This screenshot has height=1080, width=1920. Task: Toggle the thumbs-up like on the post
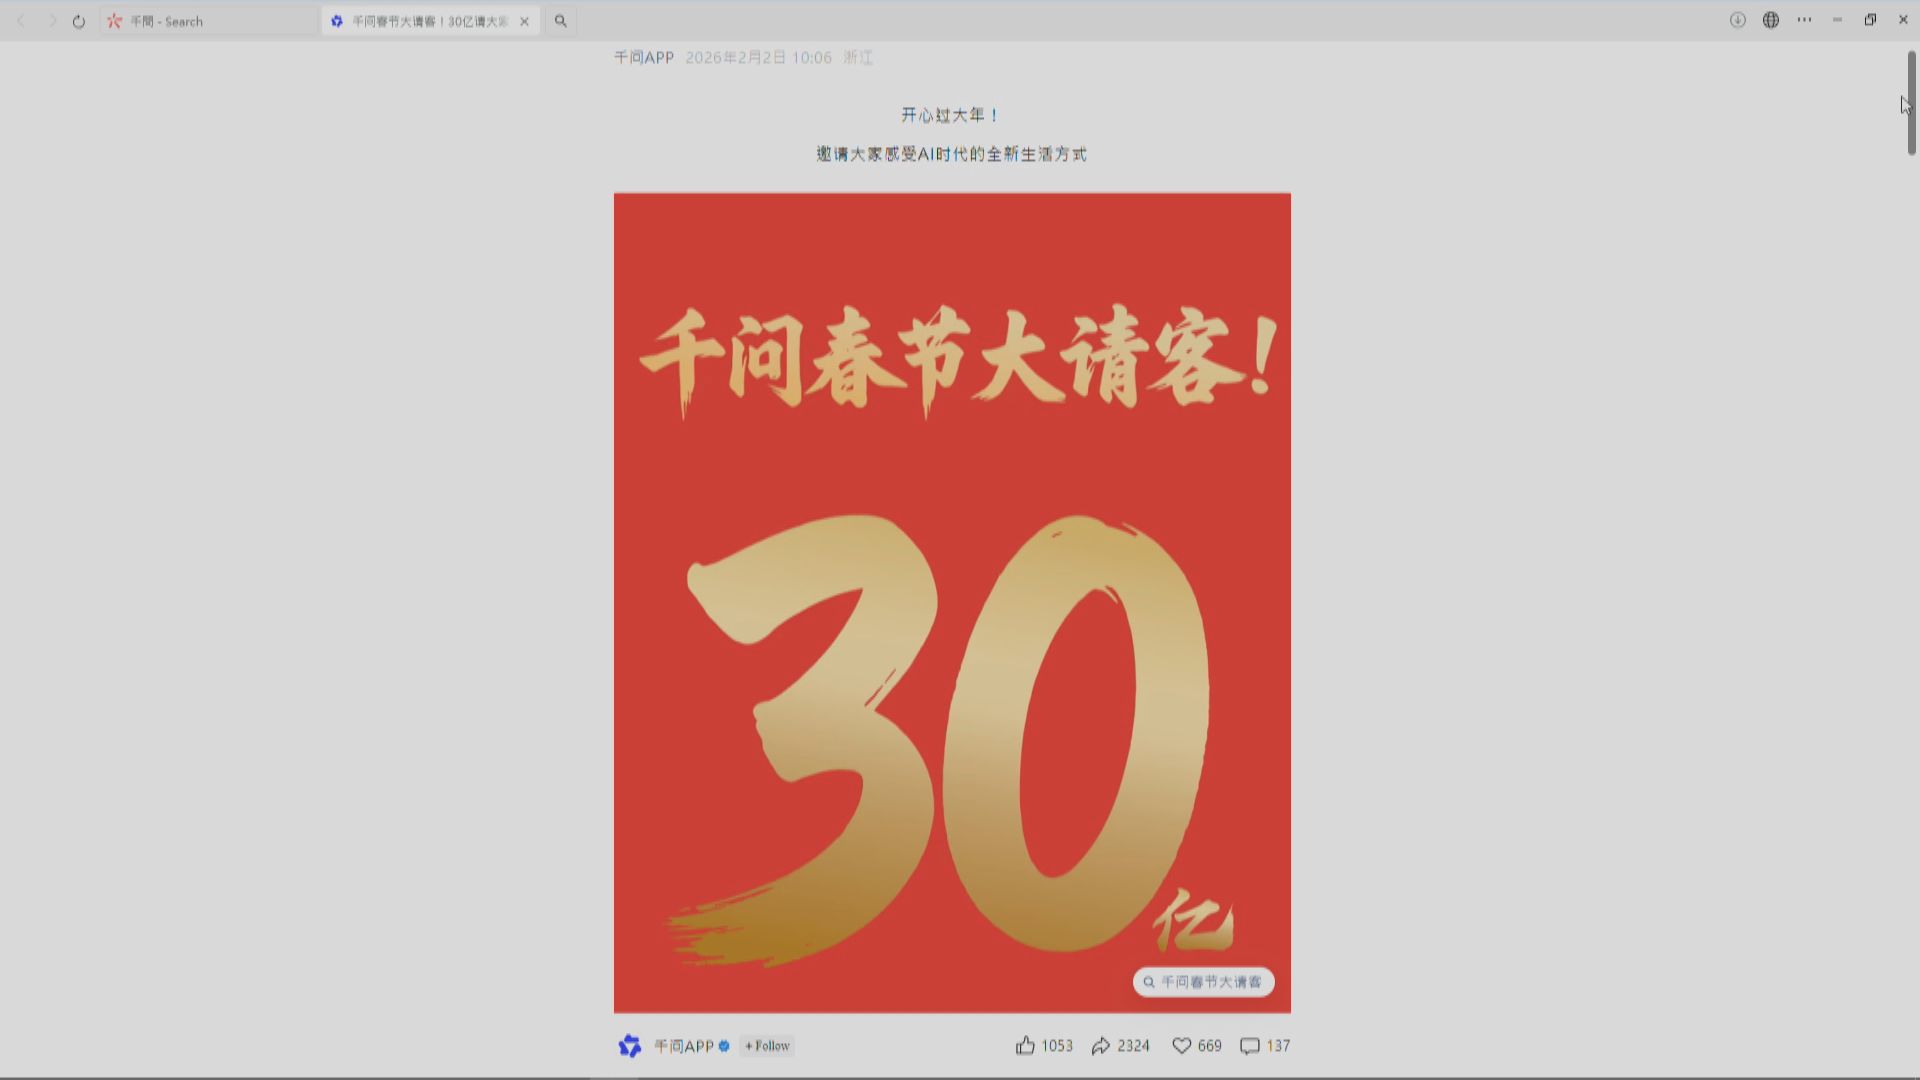[1026, 1045]
